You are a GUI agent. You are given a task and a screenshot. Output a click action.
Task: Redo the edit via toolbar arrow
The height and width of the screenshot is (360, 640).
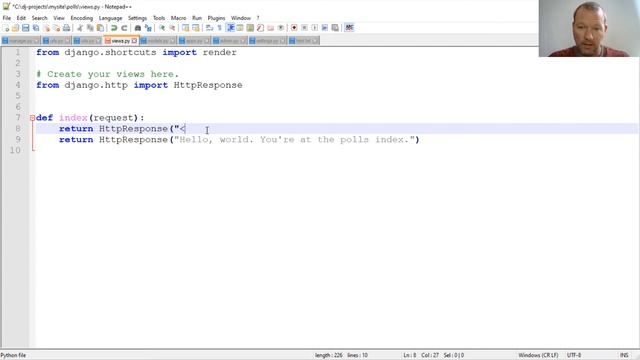[x=124, y=28]
